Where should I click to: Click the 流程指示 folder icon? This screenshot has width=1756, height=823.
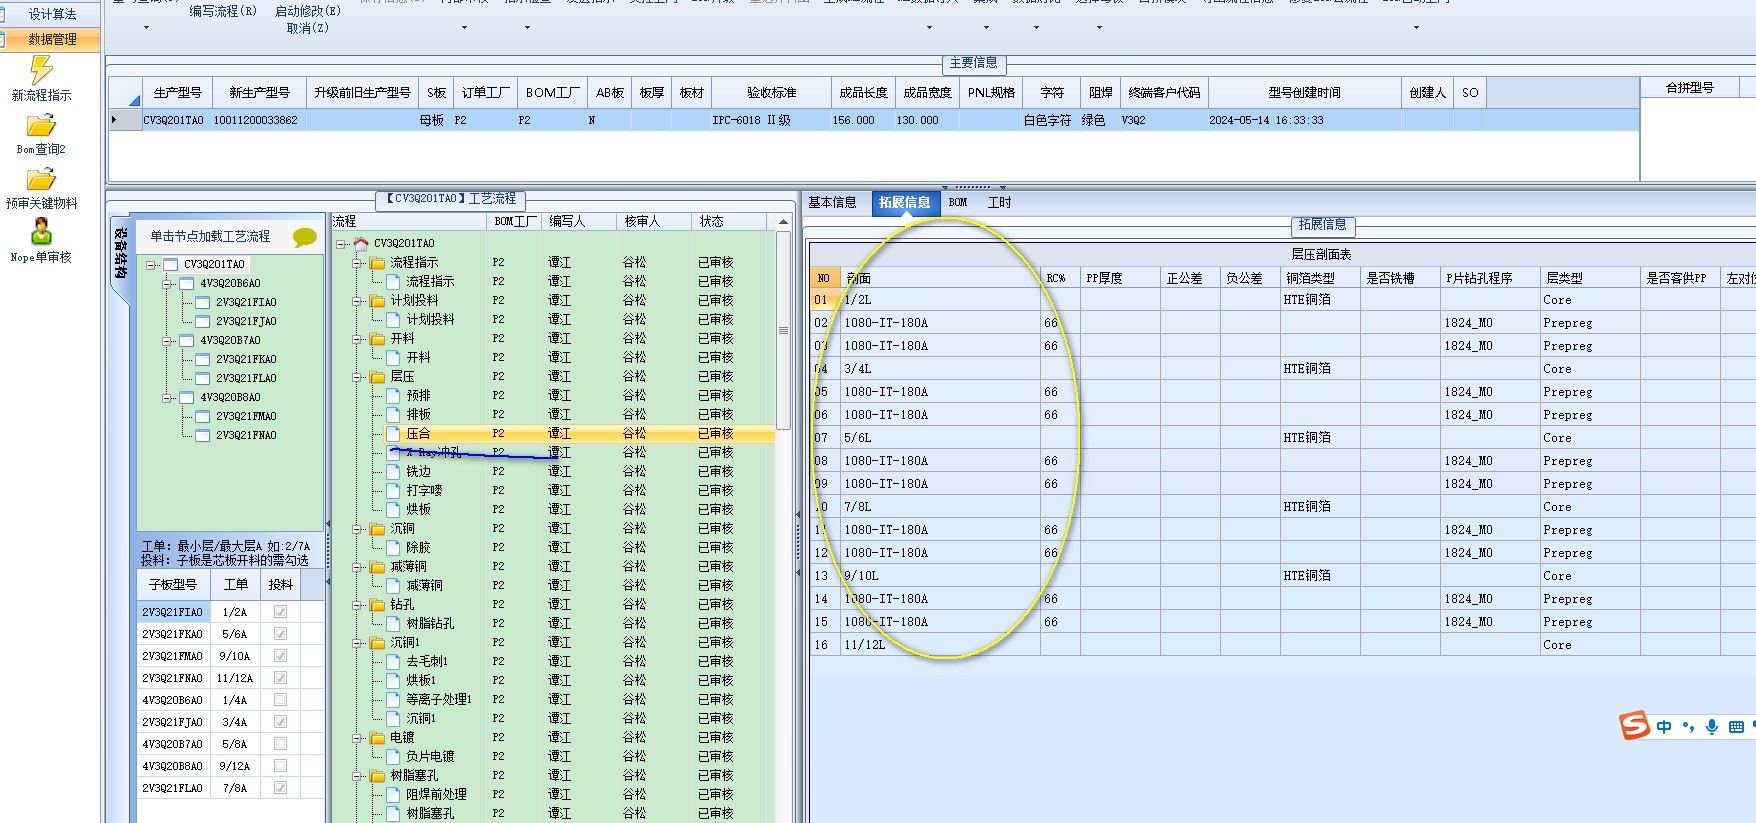point(378,263)
